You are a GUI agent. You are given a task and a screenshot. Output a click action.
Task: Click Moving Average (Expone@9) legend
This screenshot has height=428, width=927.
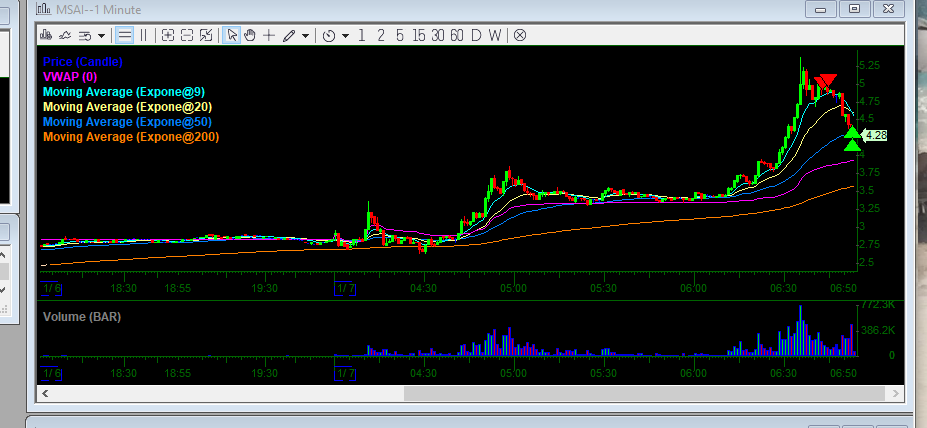click(x=124, y=92)
